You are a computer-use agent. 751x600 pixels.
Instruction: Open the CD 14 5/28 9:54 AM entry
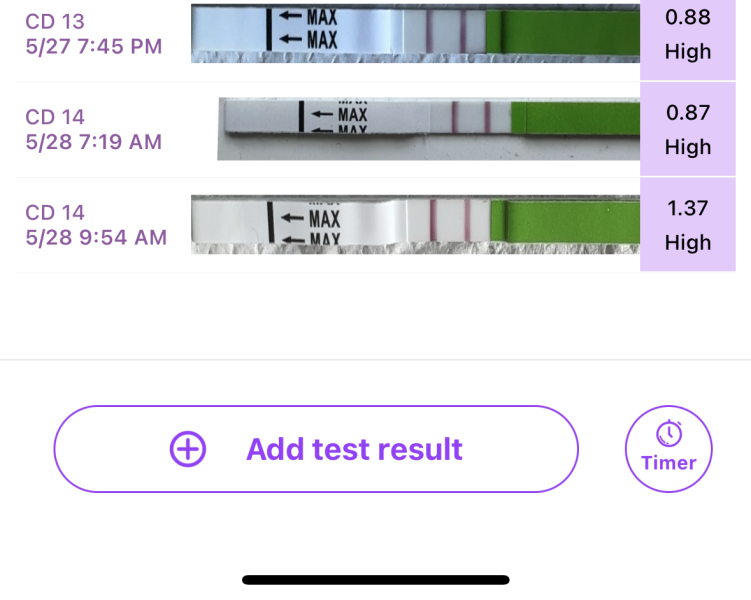tap(96, 225)
